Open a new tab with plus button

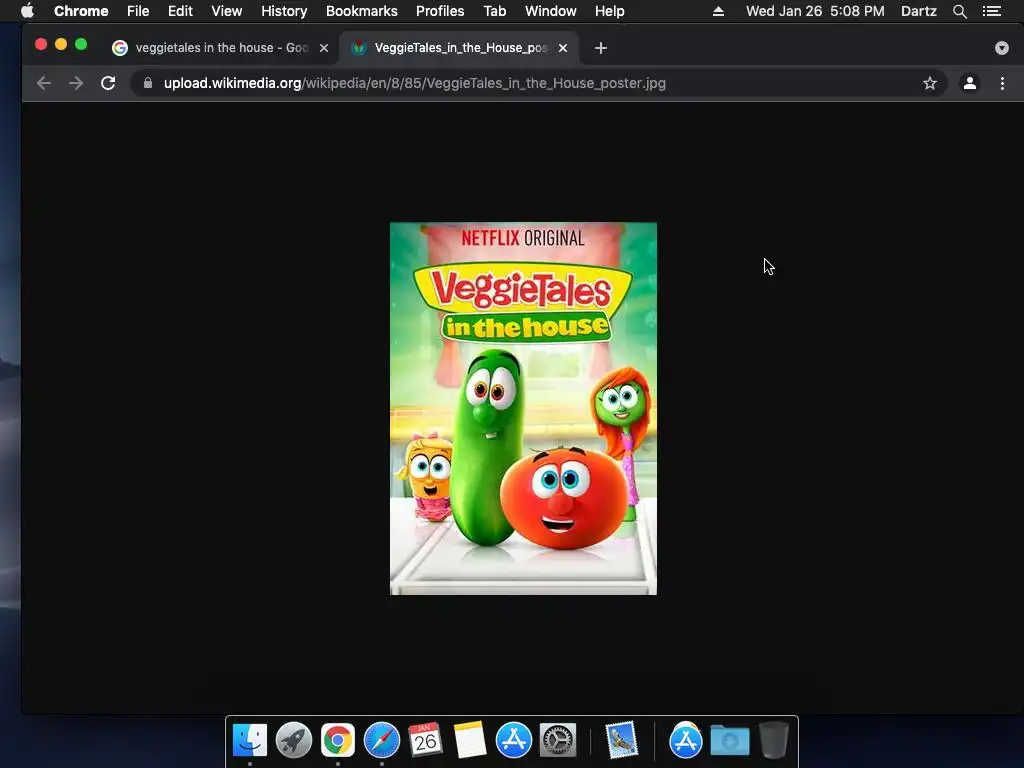[x=601, y=48]
